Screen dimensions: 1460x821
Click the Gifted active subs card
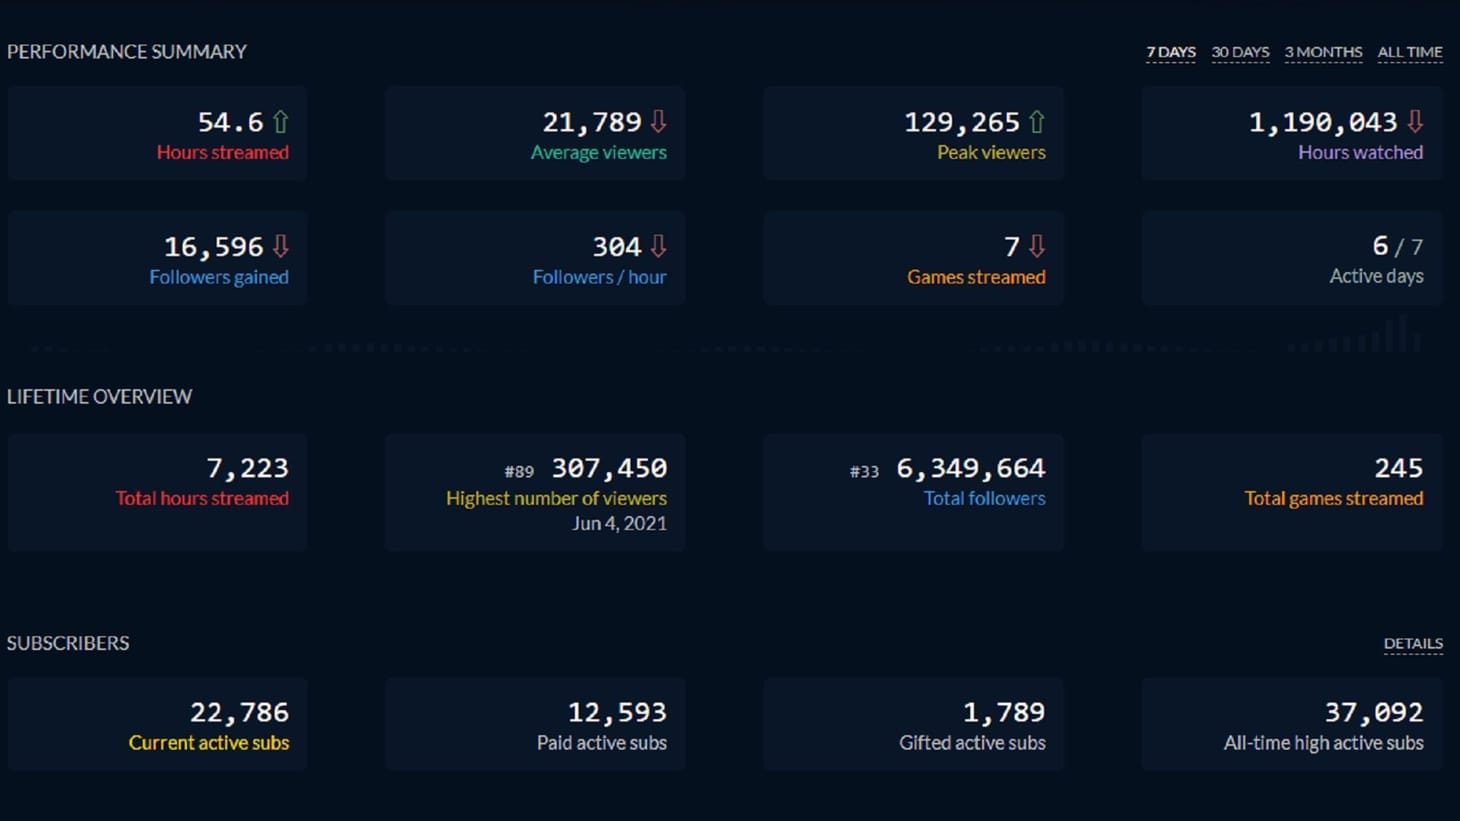[x=914, y=724]
